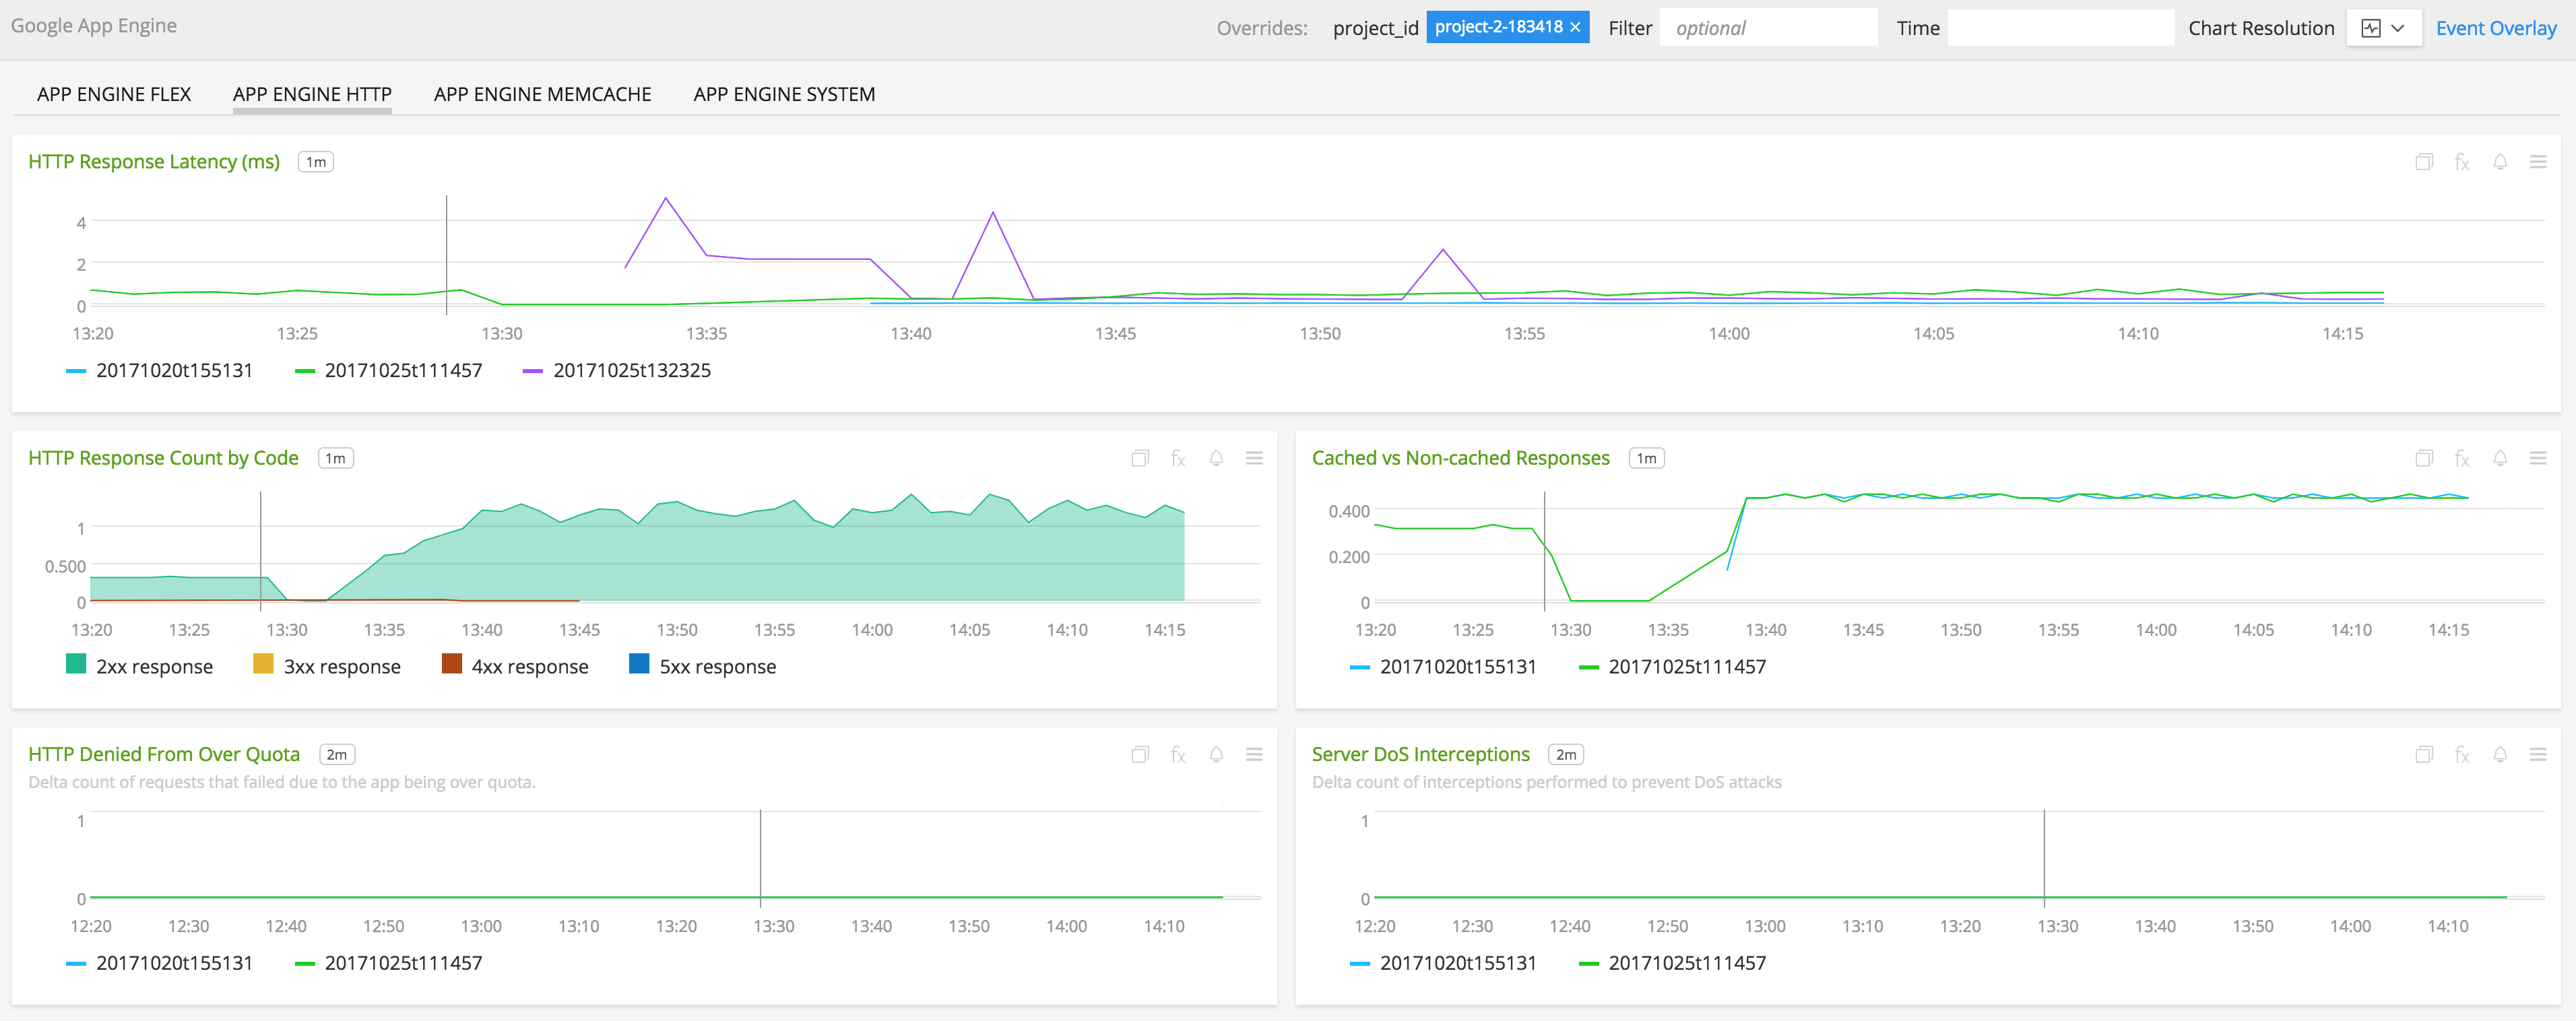Click the Event Overlay link

click(2495, 28)
